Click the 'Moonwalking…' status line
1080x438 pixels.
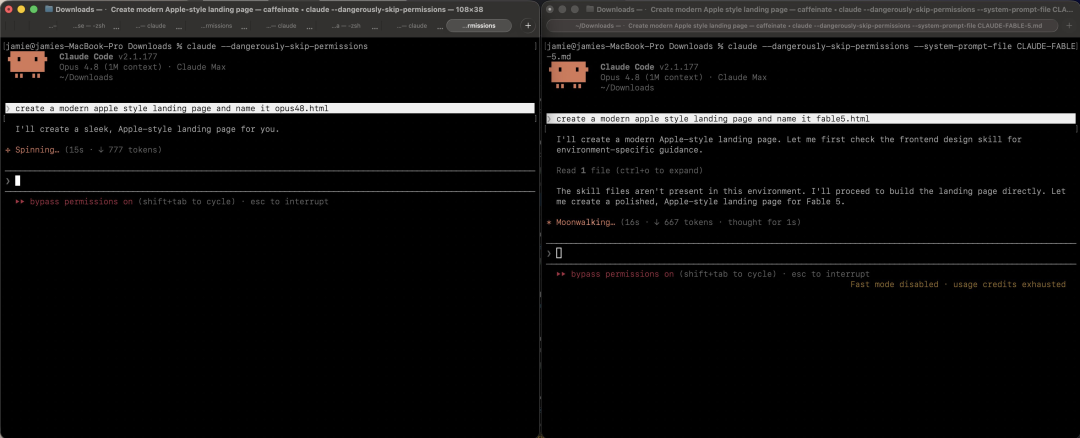click(674, 222)
